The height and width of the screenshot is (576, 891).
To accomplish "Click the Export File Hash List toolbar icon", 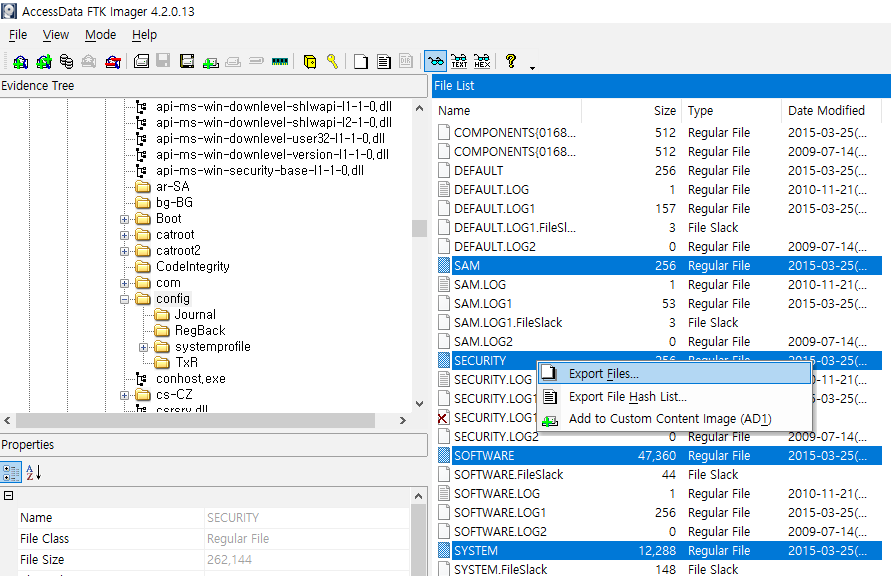I will (x=384, y=61).
